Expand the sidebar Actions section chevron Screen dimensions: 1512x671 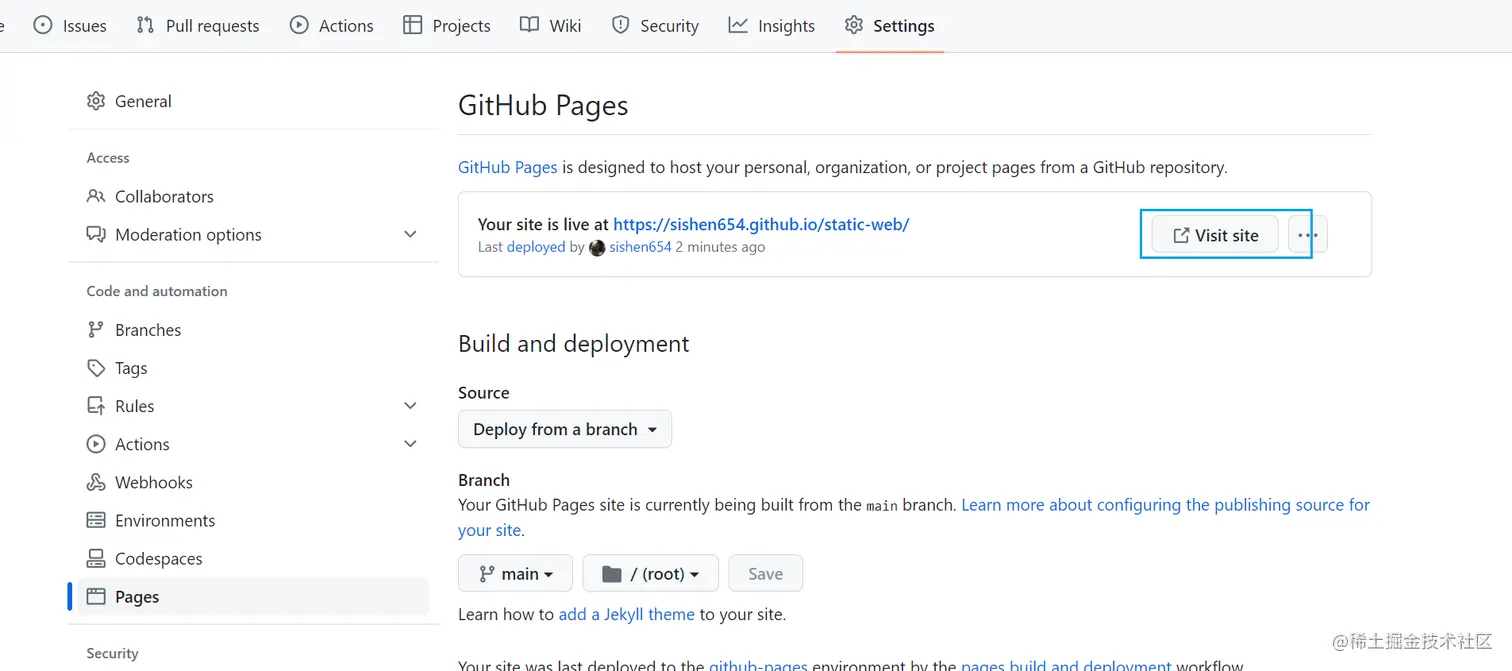[x=410, y=444]
